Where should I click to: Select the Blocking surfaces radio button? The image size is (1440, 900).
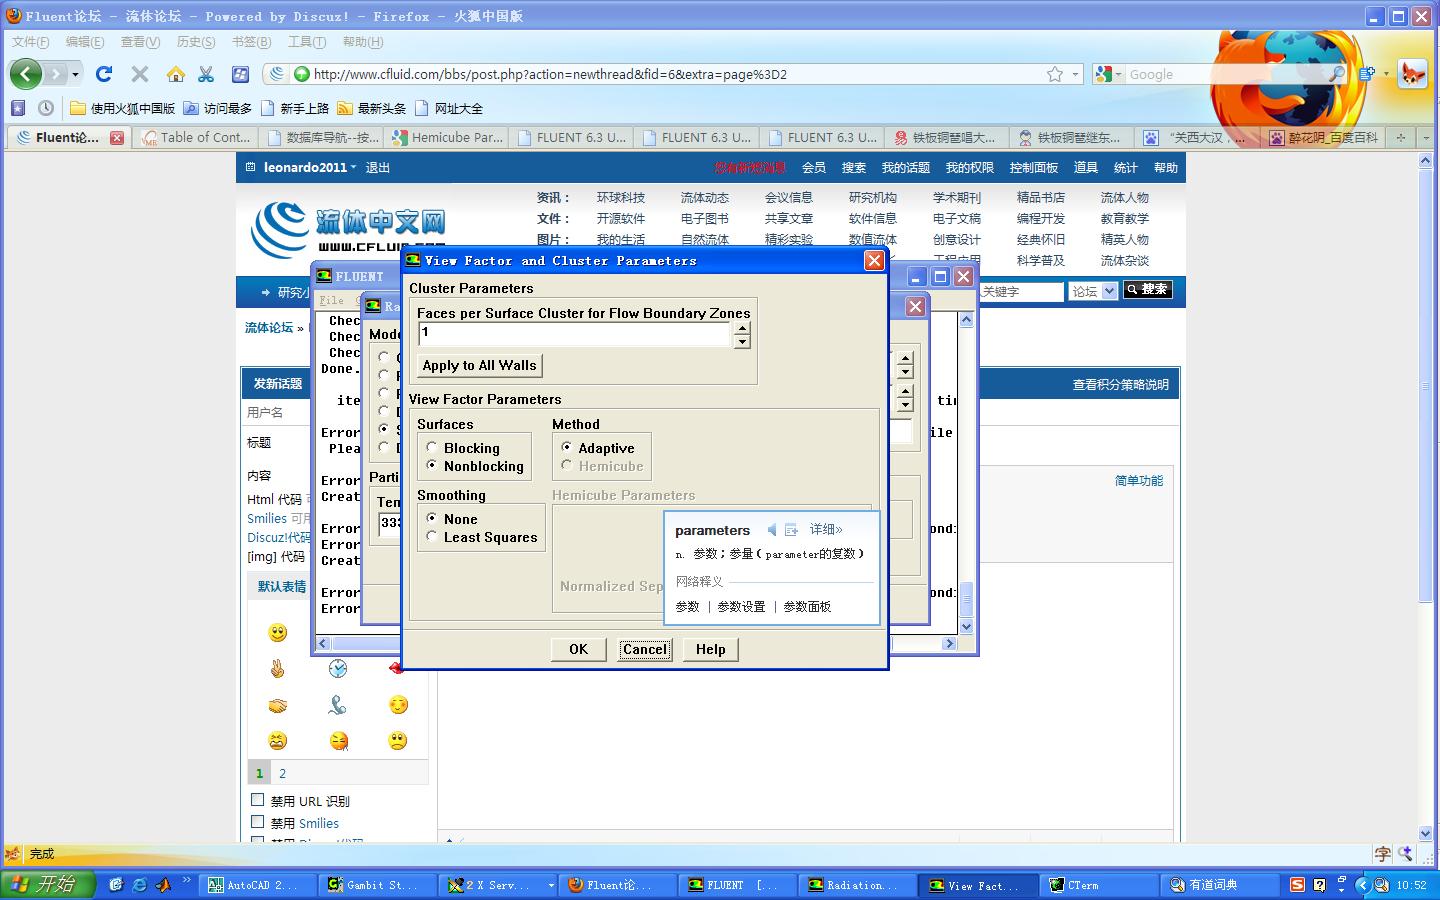432,448
